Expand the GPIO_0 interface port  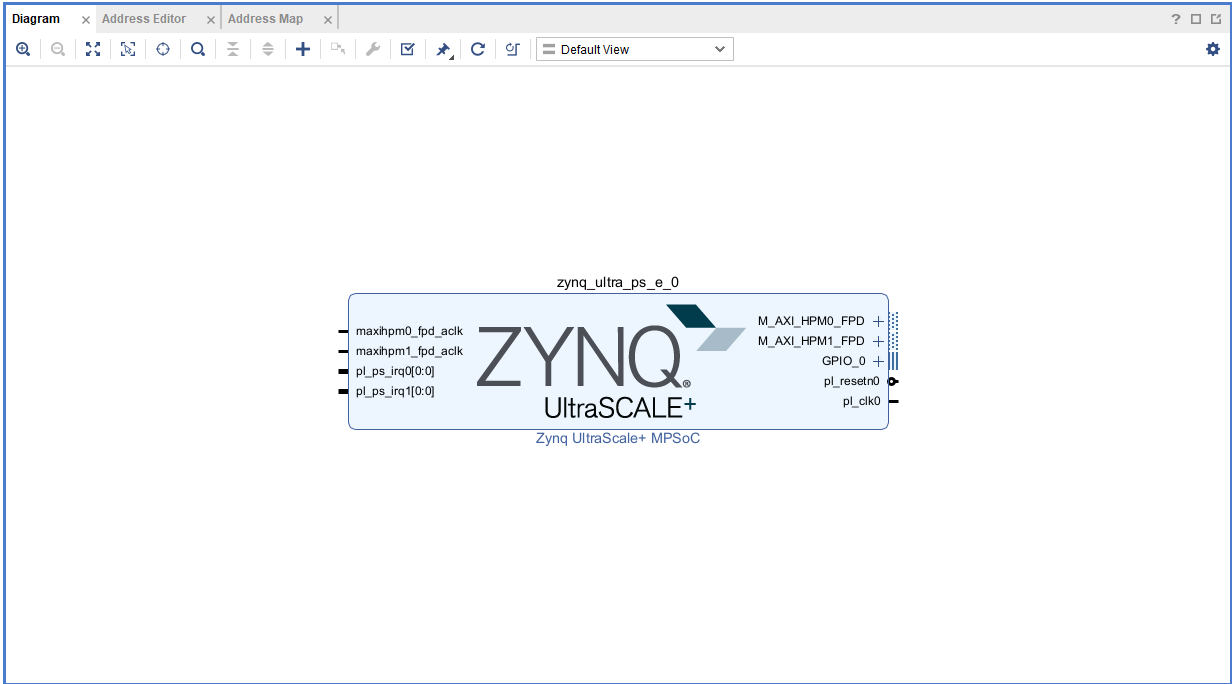[878, 361]
